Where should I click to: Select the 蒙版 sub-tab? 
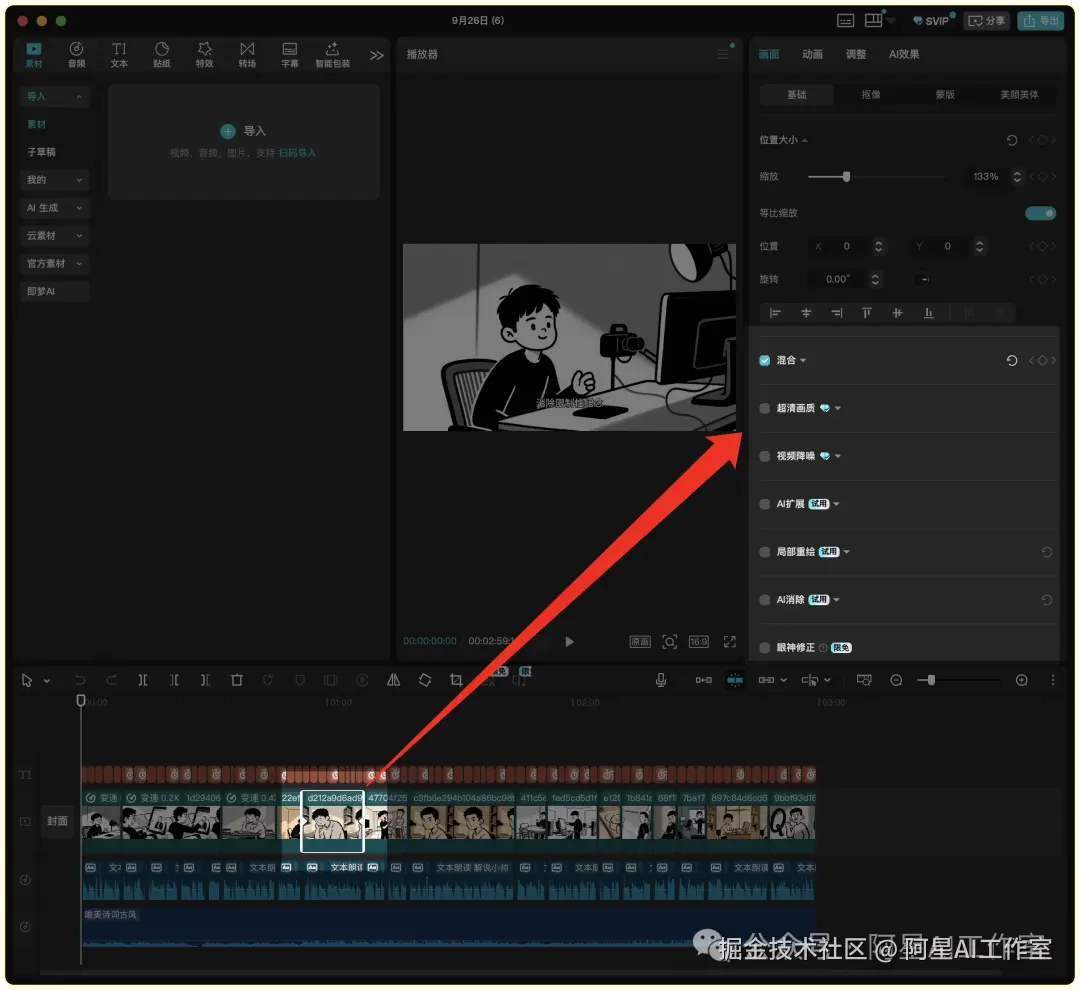(945, 94)
